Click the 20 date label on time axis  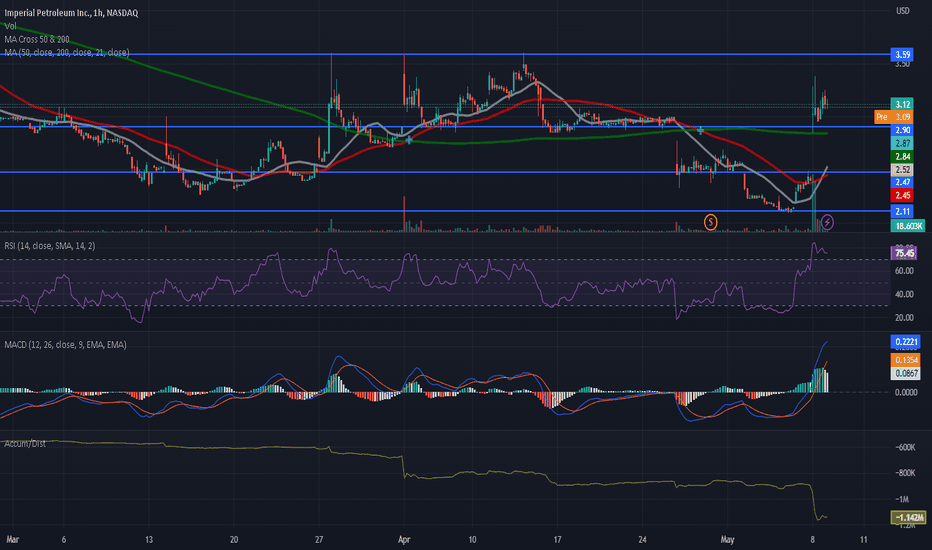coord(234,540)
